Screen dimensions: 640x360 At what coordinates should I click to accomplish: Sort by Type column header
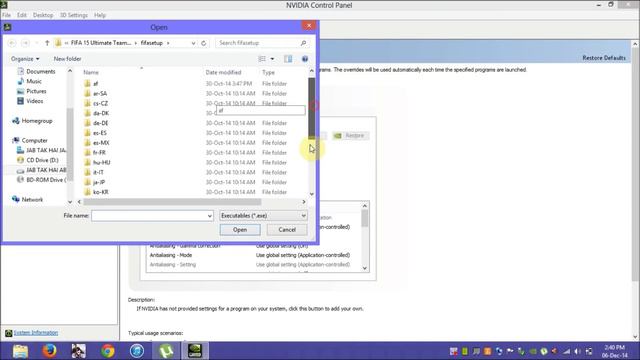(x=268, y=72)
